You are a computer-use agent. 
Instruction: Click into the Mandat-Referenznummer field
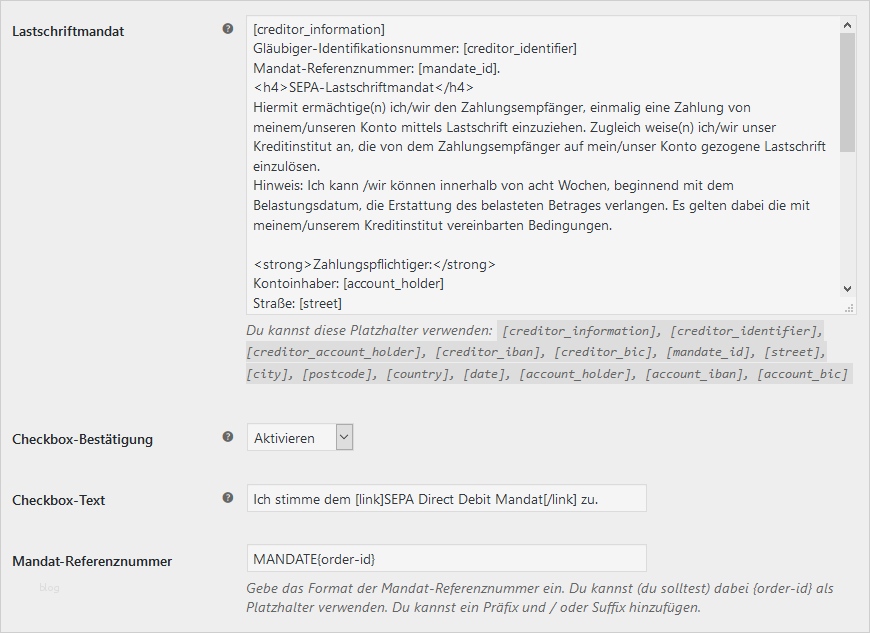[x=446, y=558]
